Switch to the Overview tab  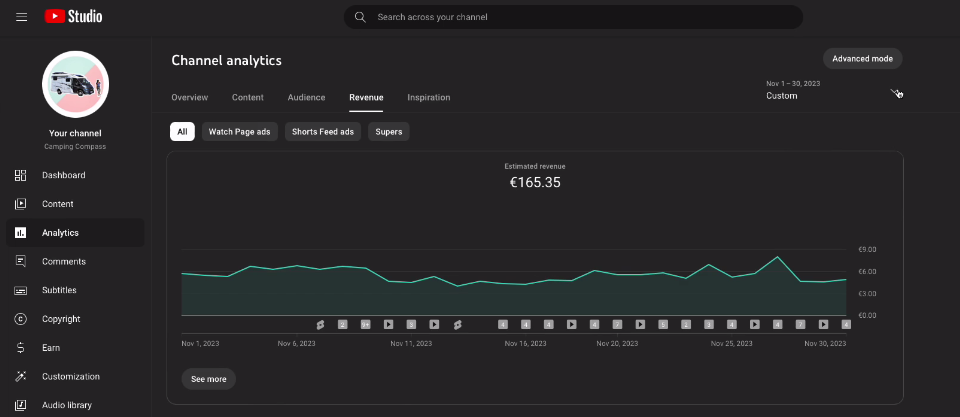(190, 97)
